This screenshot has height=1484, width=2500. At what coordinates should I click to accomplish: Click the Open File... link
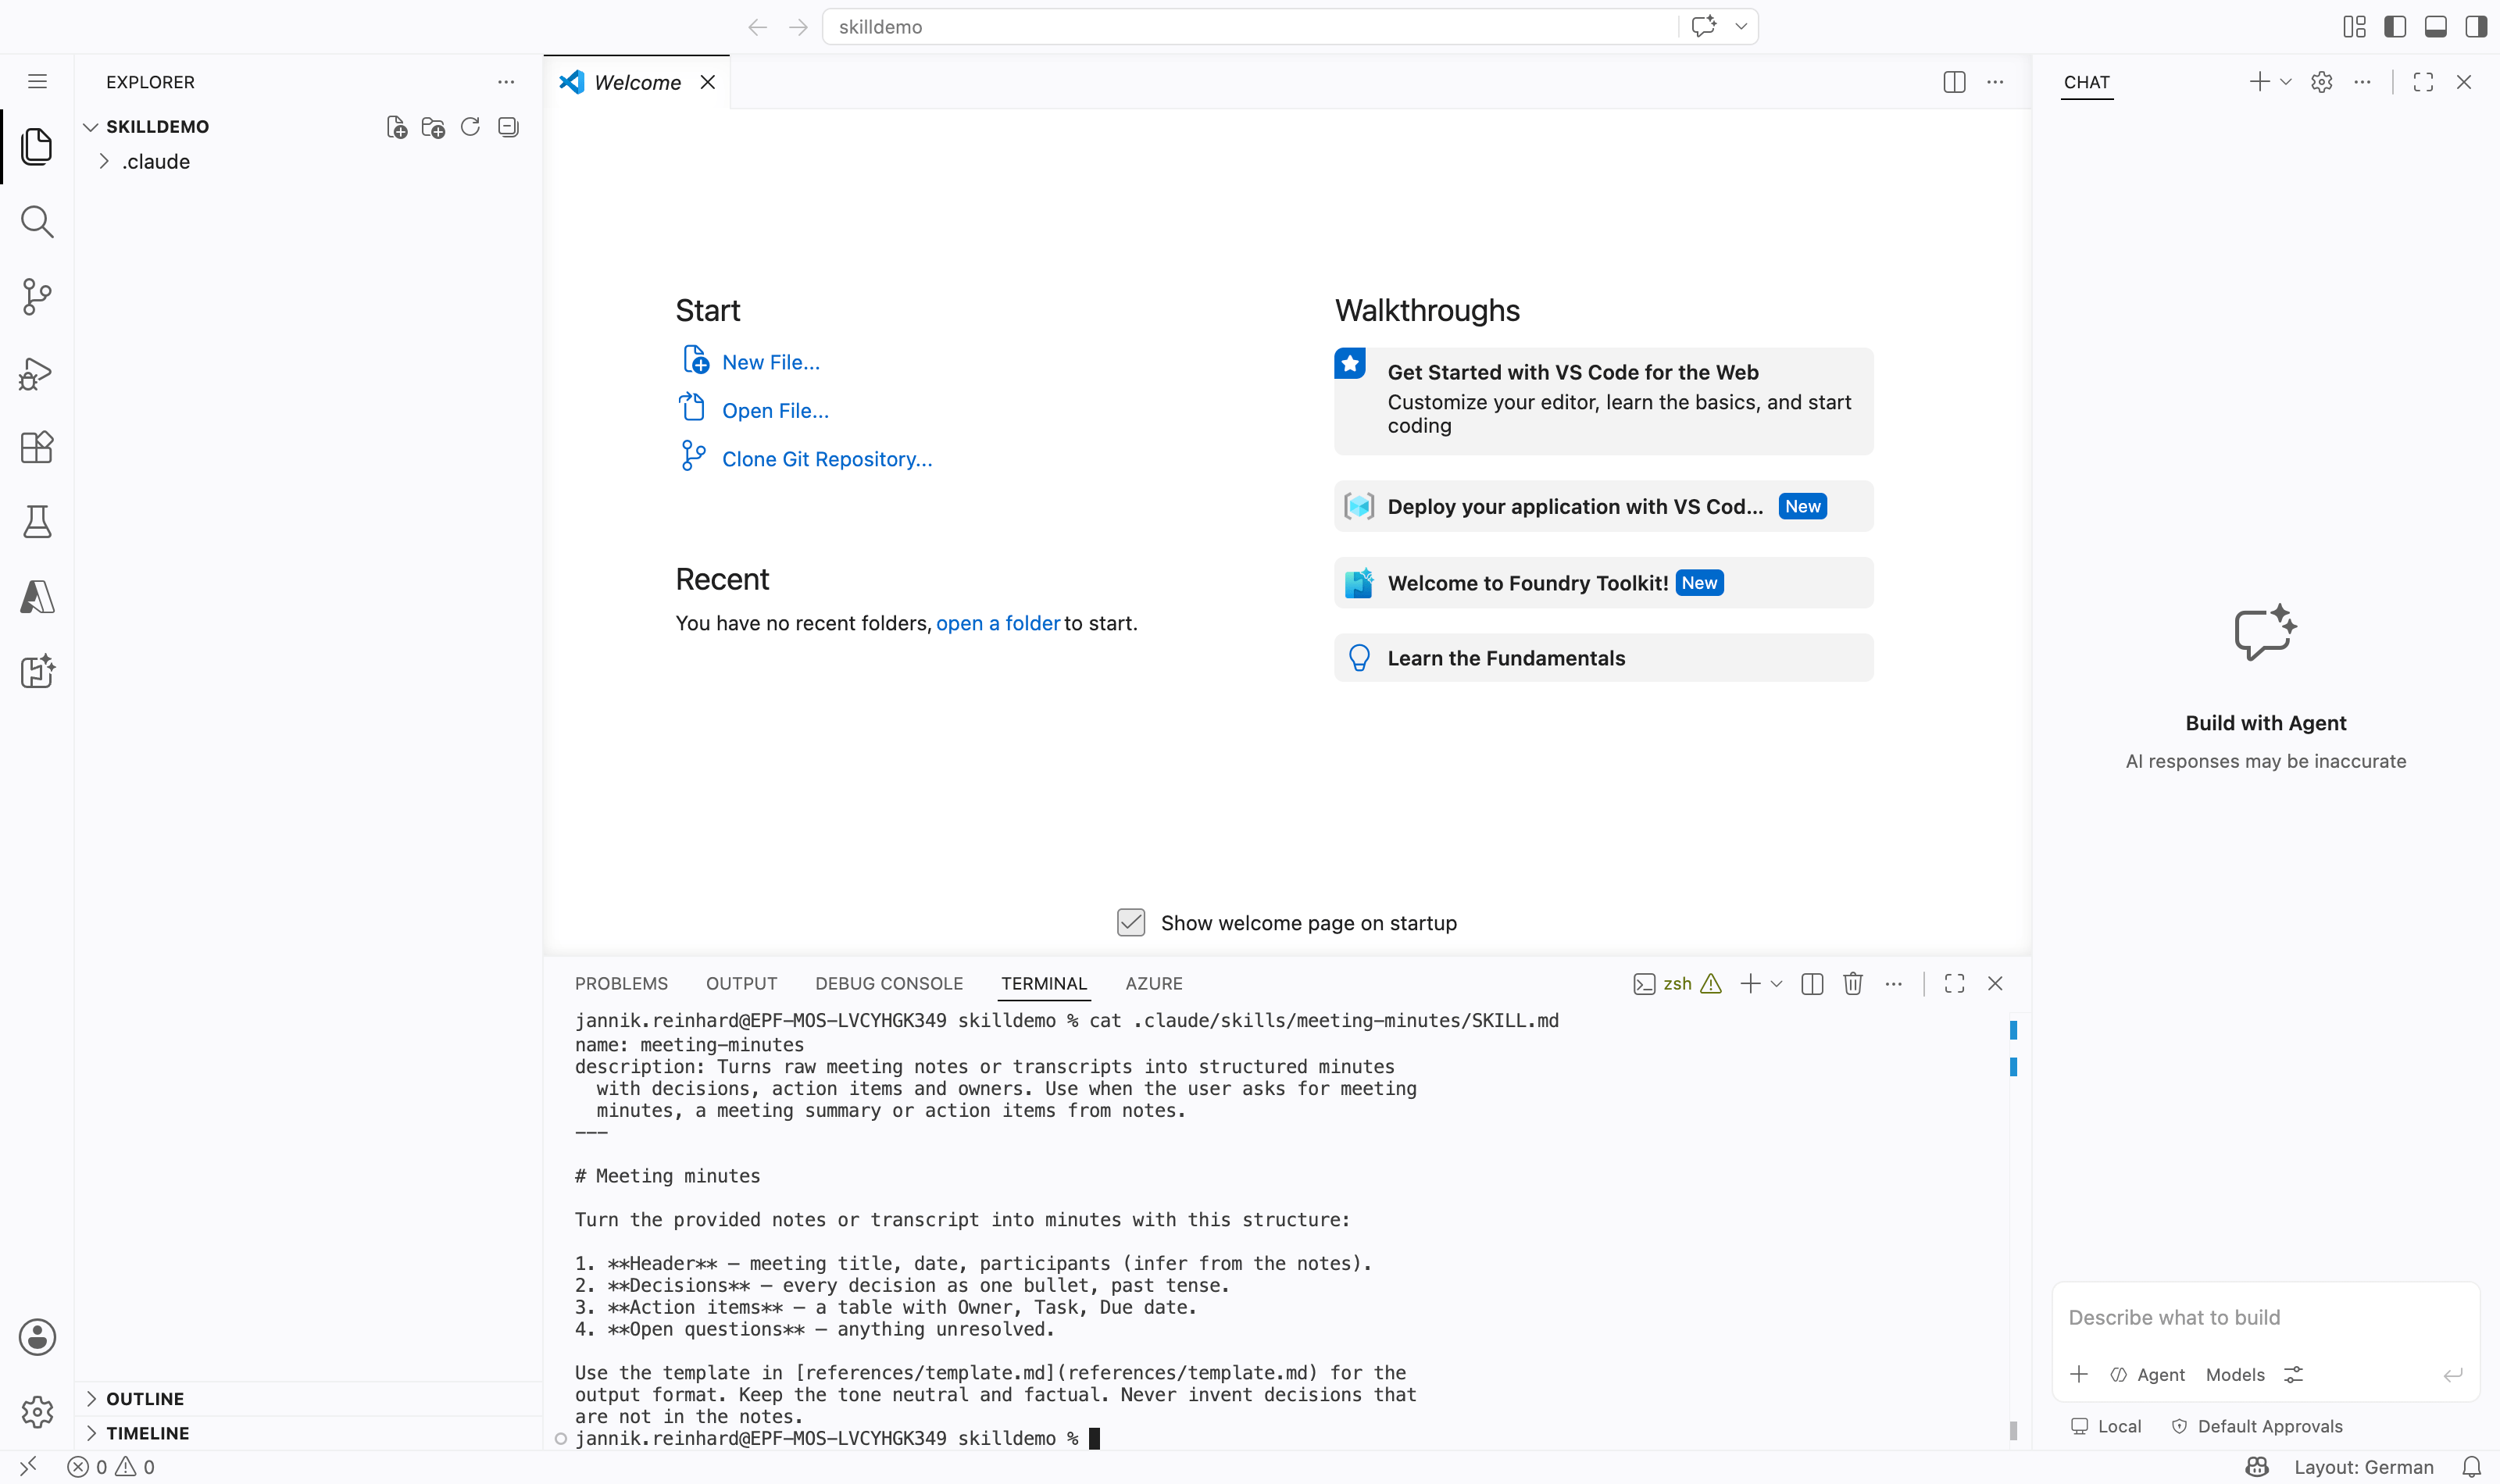coord(775,411)
